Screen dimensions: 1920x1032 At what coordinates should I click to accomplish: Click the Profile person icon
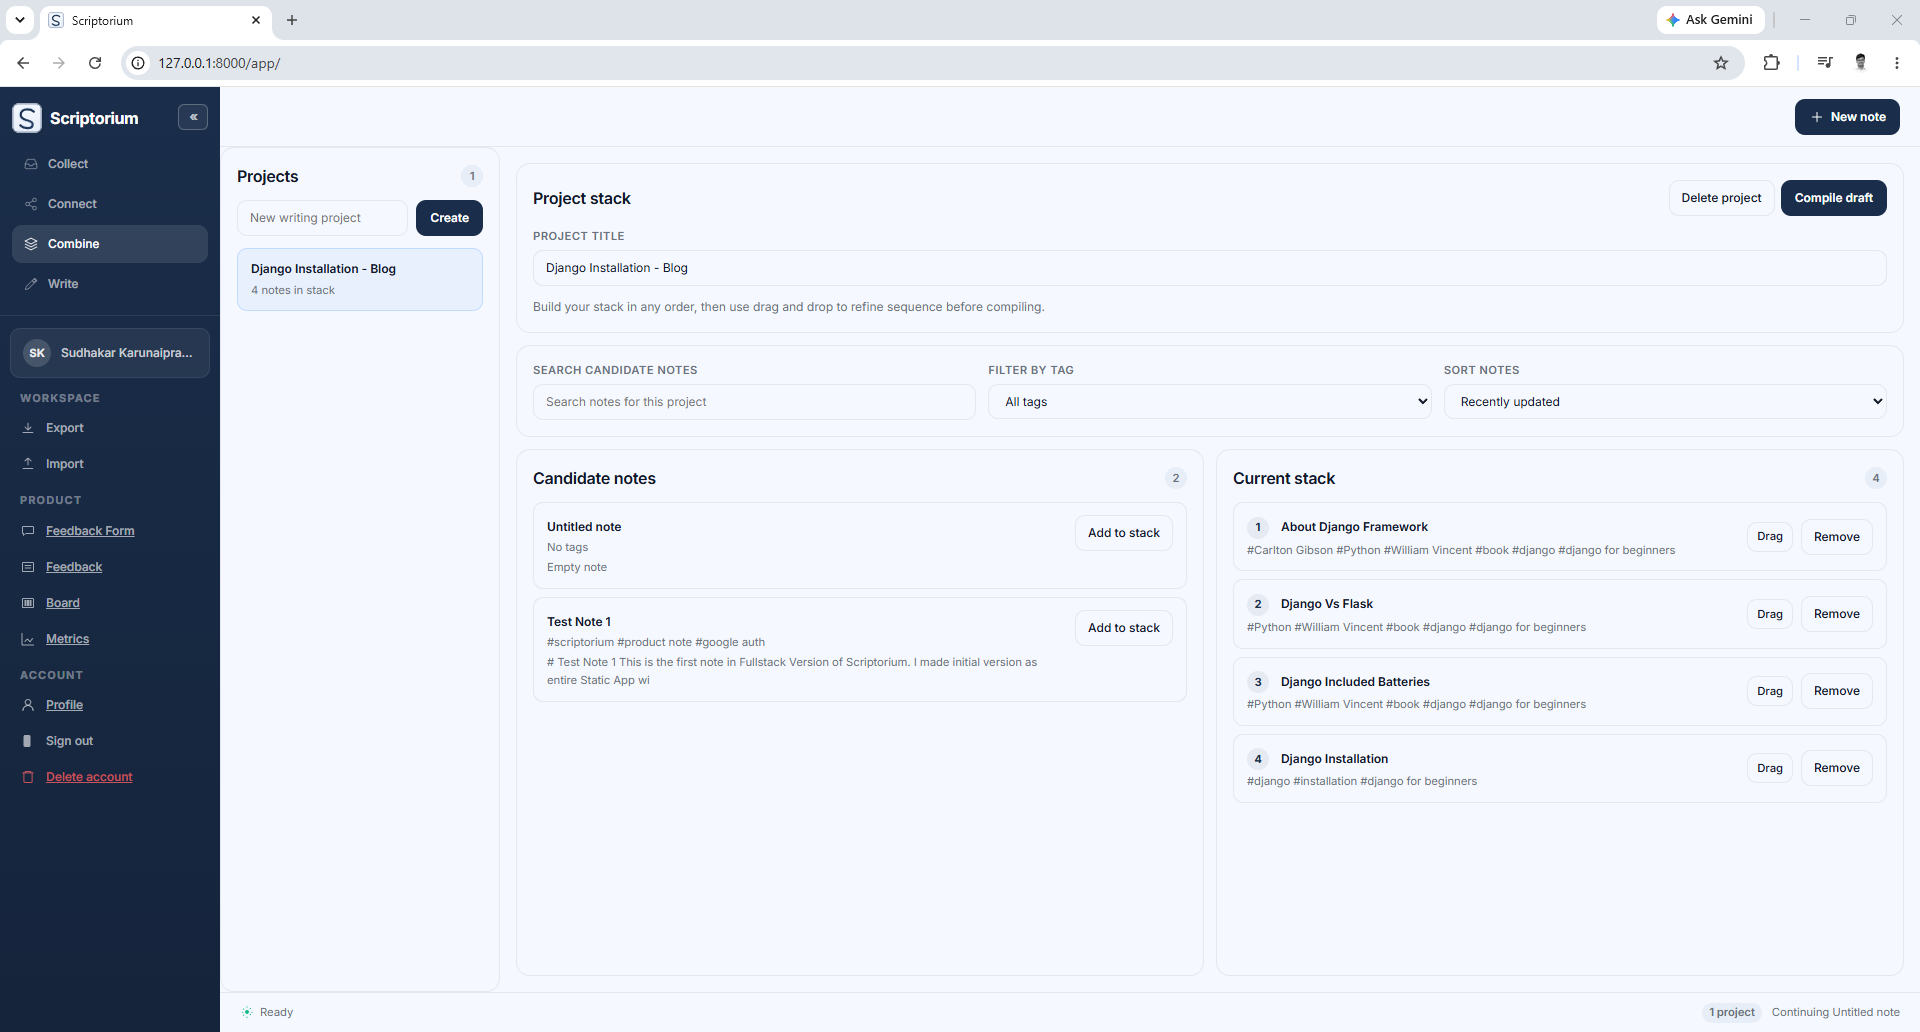(28, 705)
